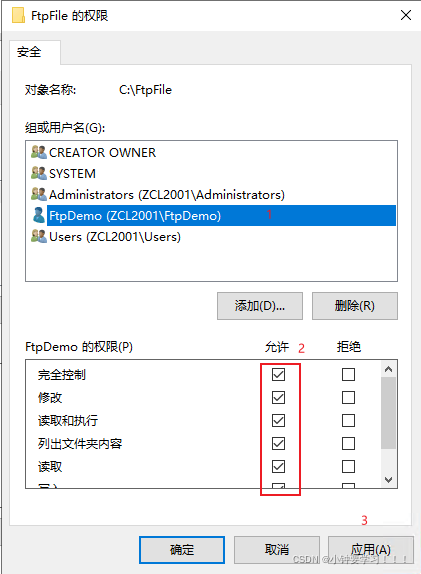
Task: Select Users (ZCL2001\Users) entry
Action: 115,237
